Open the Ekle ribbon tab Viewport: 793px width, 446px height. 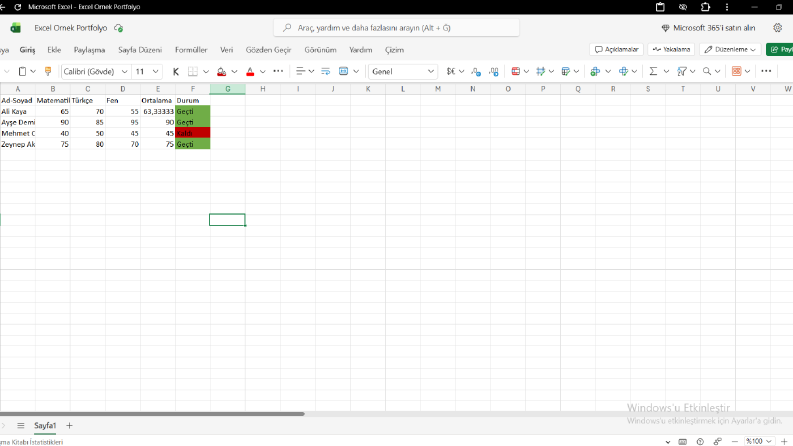[x=54, y=50]
